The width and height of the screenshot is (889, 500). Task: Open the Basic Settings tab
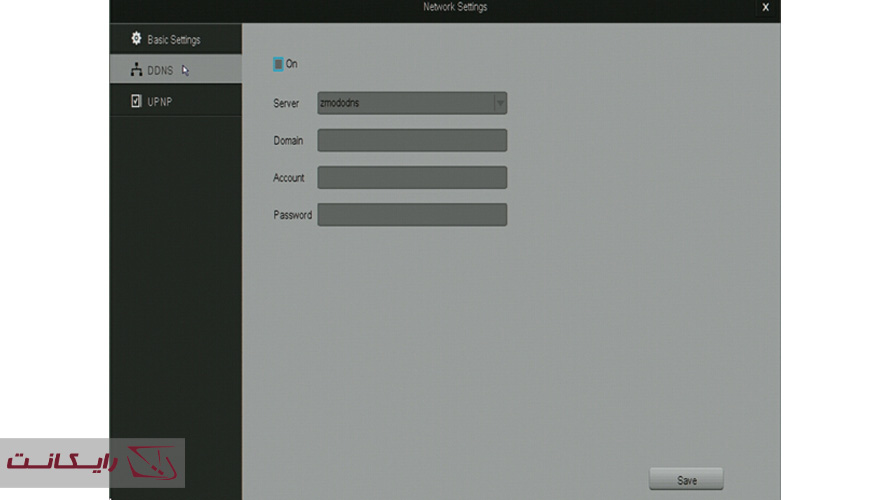(x=174, y=40)
